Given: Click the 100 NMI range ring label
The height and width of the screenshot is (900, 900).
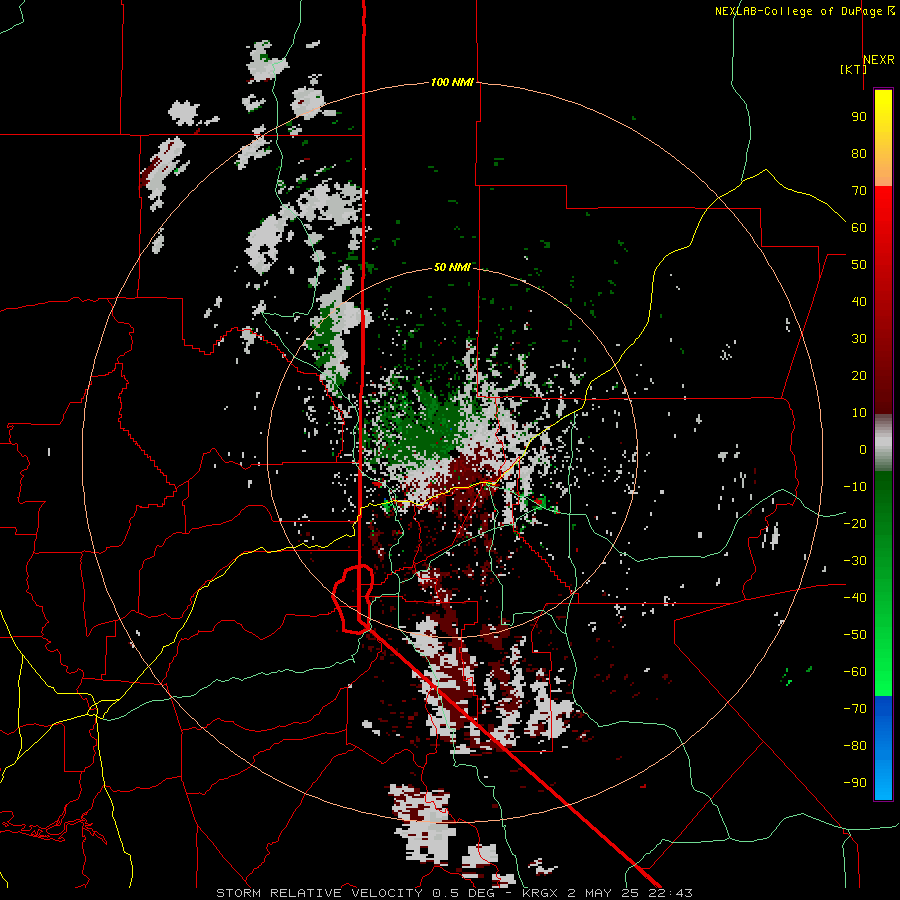Looking at the screenshot, I should coord(452,83).
